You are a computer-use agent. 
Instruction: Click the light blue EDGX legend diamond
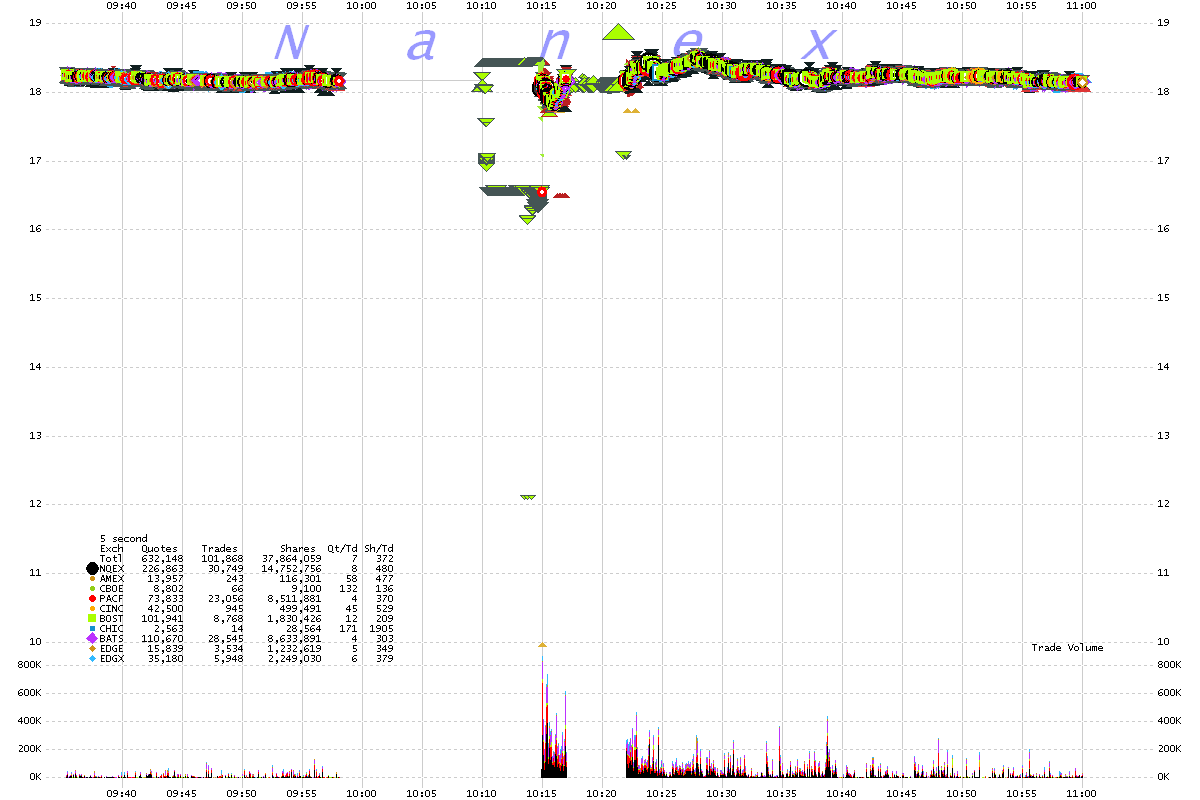[92, 659]
